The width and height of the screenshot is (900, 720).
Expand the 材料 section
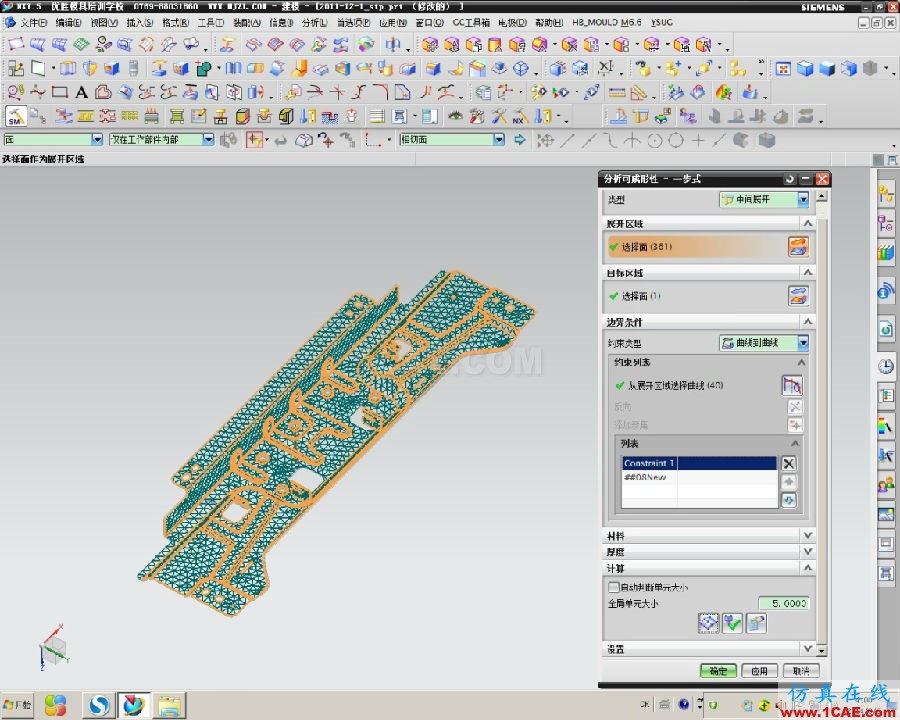pos(808,535)
